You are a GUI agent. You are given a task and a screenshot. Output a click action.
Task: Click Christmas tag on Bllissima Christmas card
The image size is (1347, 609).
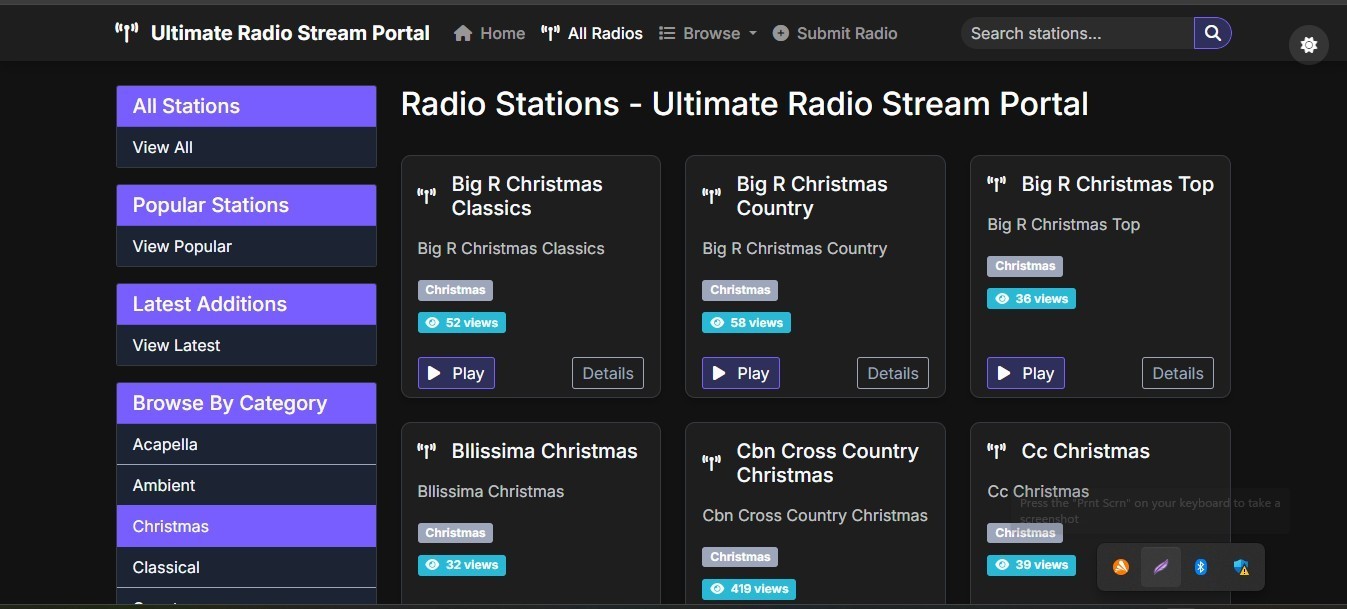point(455,533)
